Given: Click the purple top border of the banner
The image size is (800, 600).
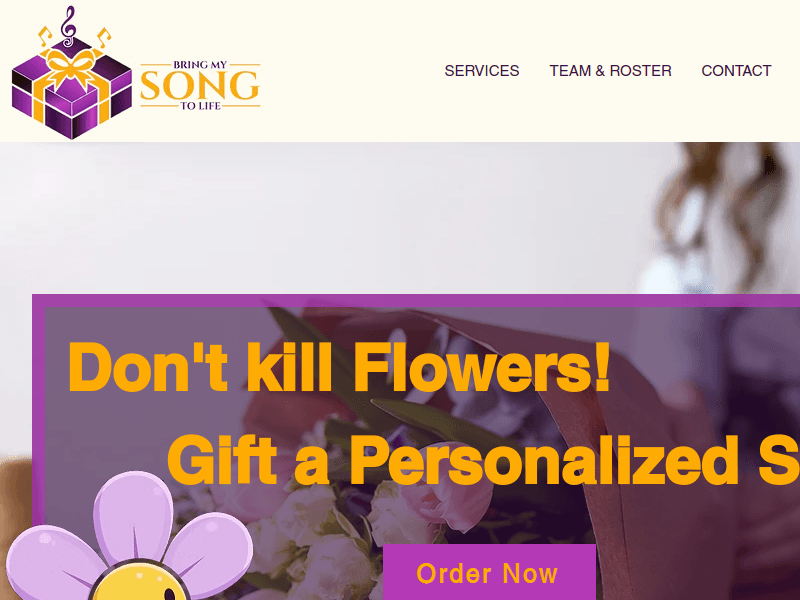Looking at the screenshot, I should pos(416,301).
